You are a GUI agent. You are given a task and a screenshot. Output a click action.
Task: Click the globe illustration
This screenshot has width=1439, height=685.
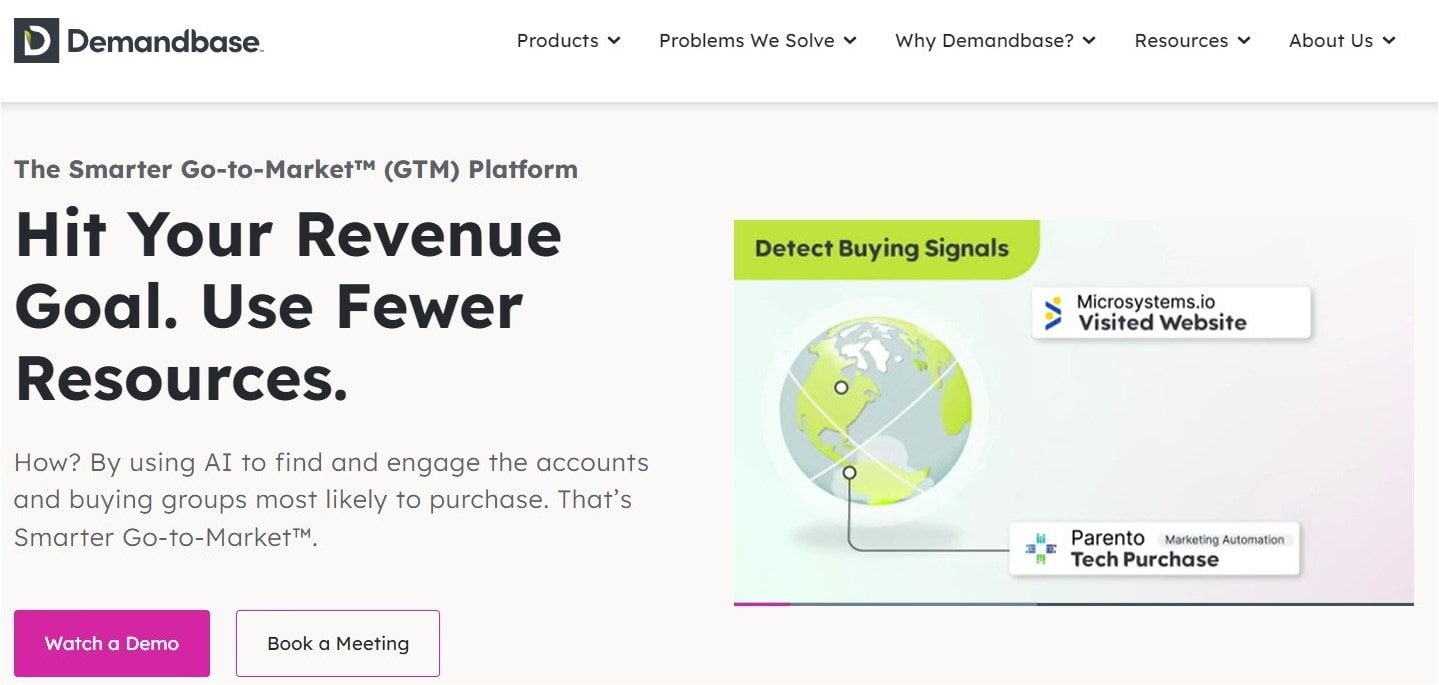[875, 408]
